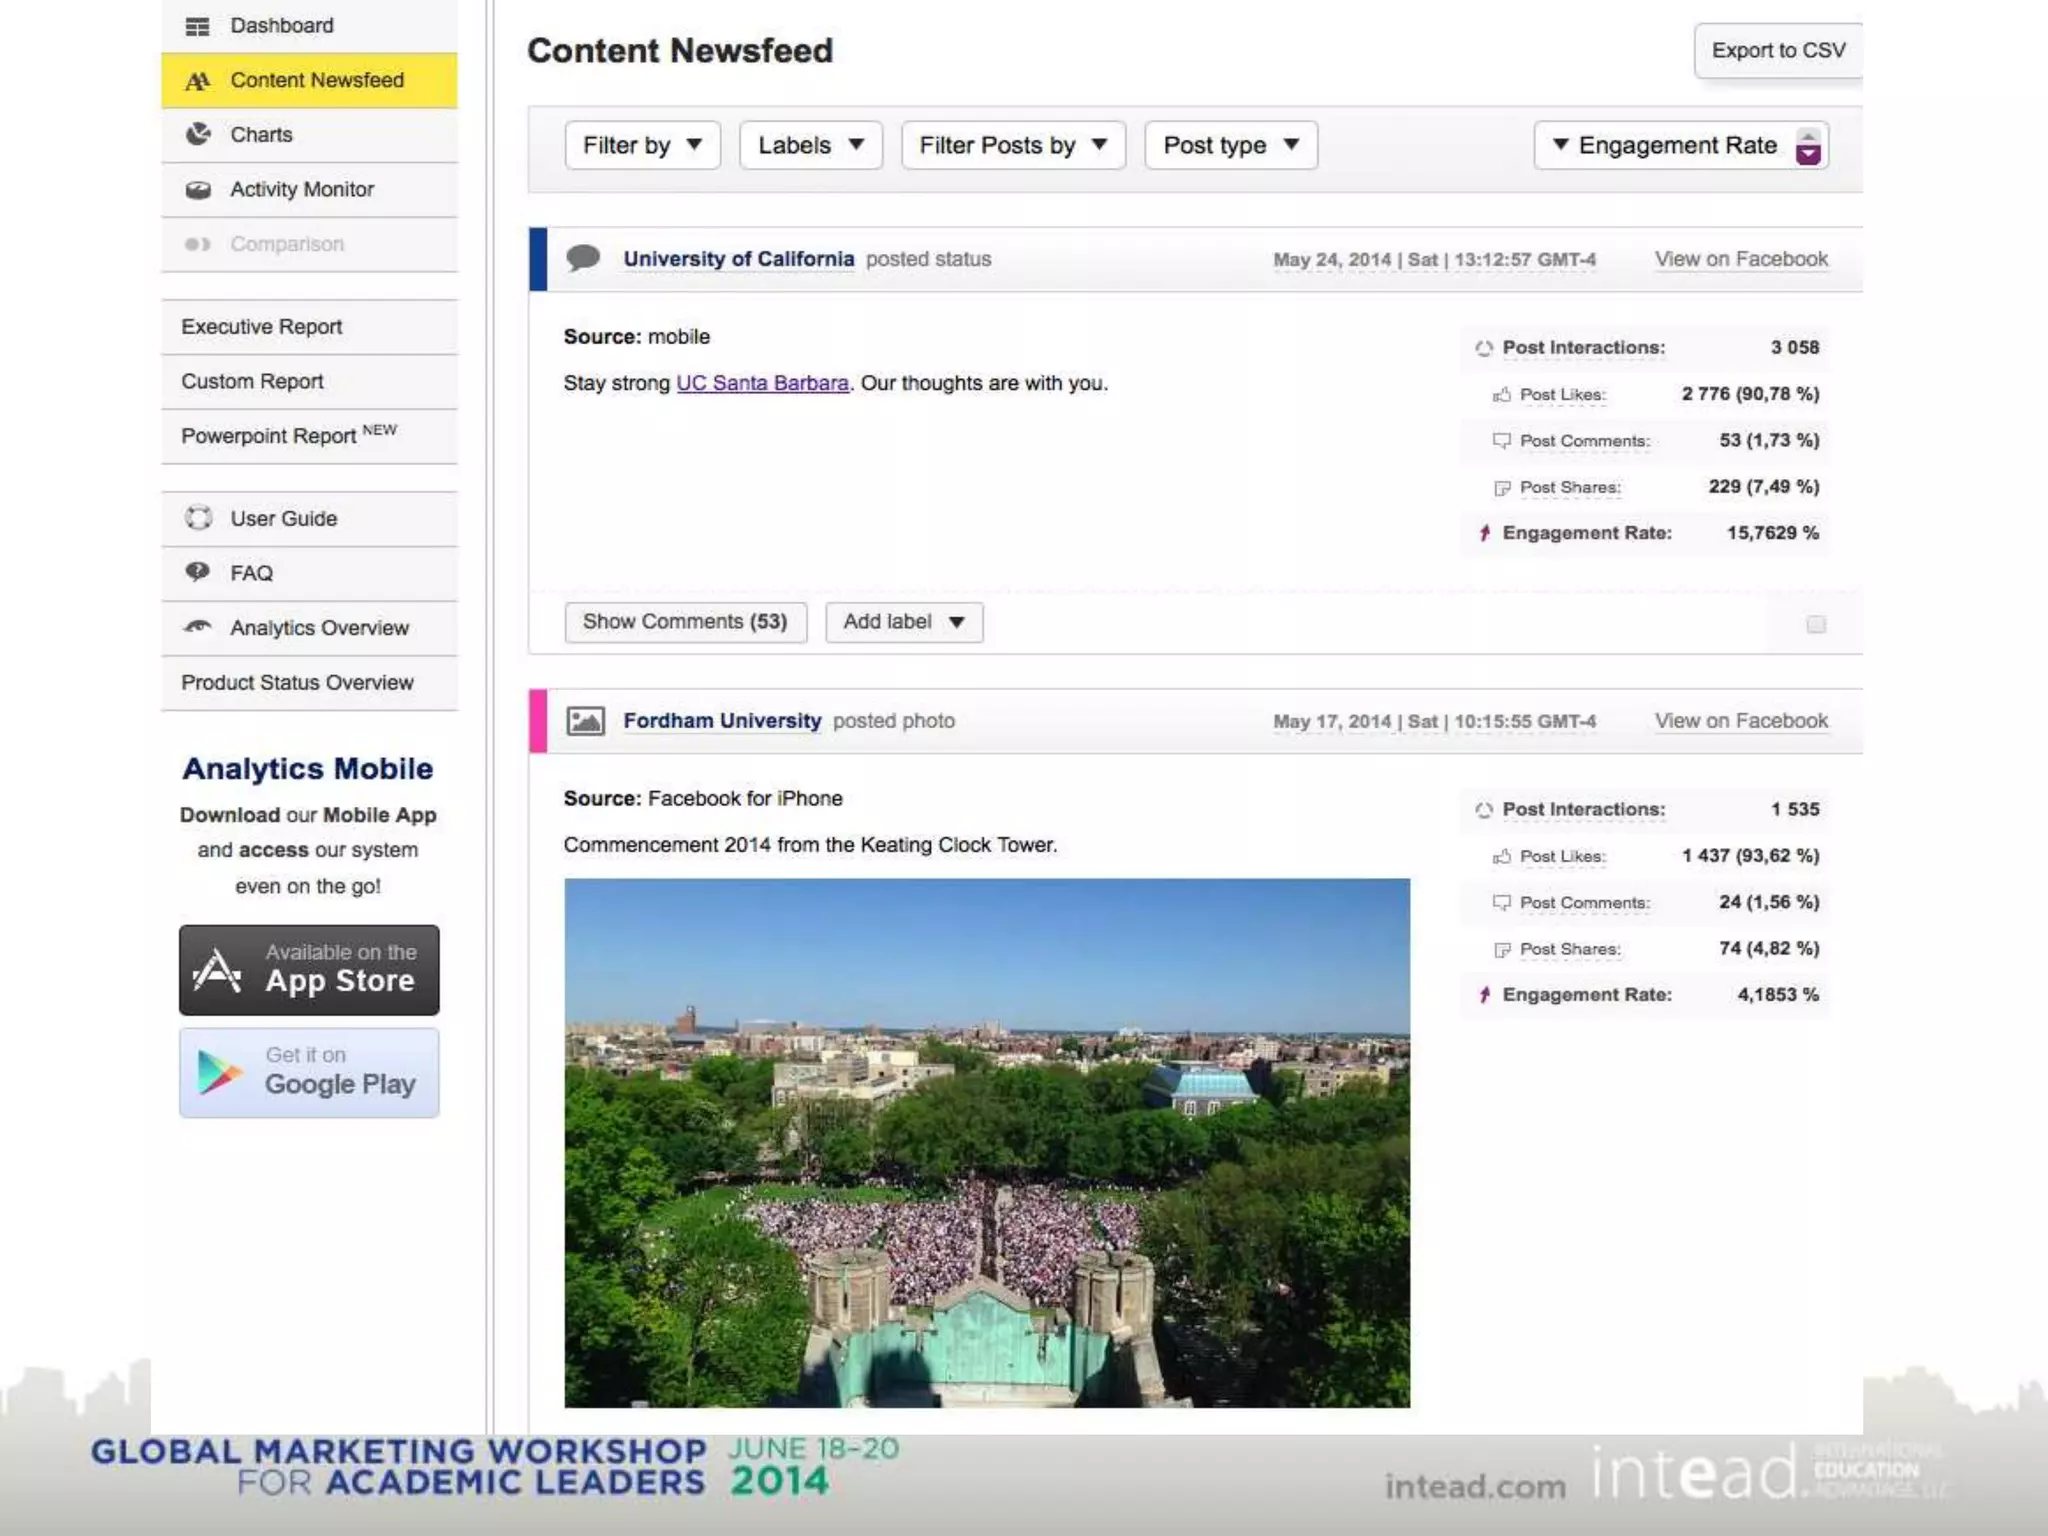Click the Charts pie icon in sidebar

click(x=198, y=134)
